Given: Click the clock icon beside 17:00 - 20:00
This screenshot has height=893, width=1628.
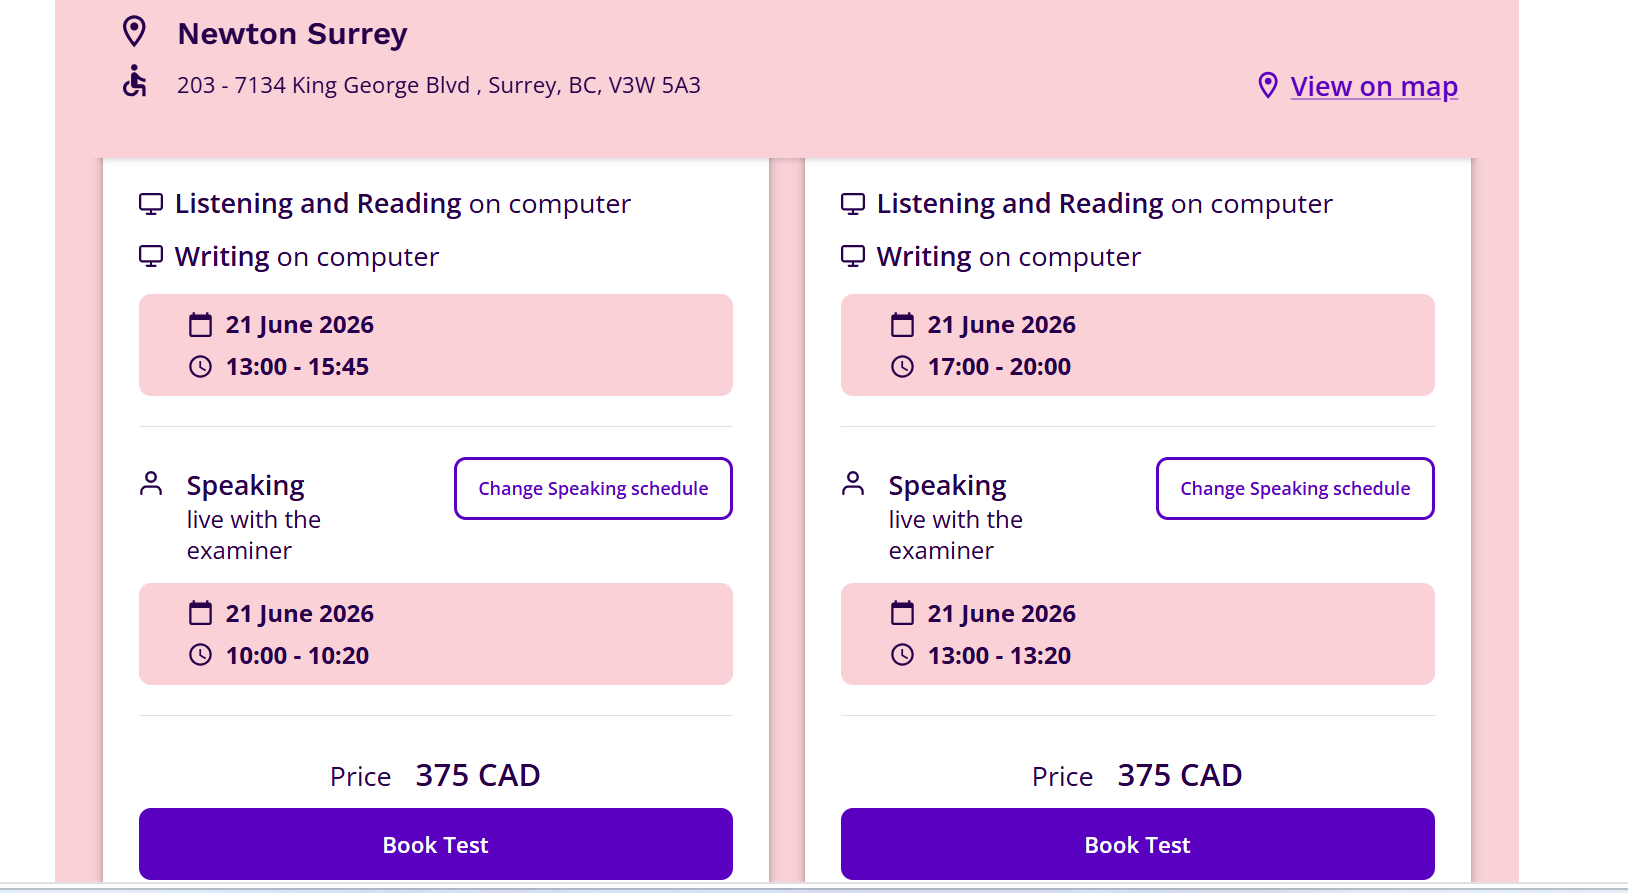Looking at the screenshot, I should [x=903, y=367].
